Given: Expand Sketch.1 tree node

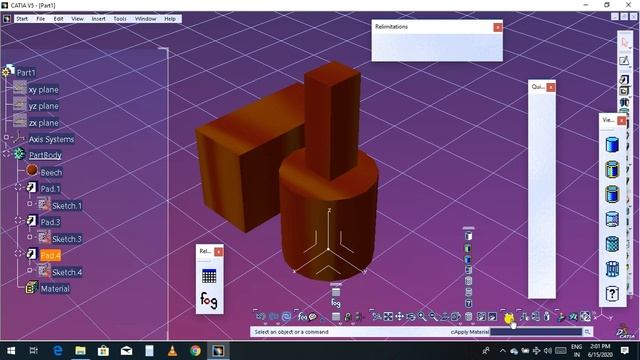Looking at the screenshot, I should (x=29, y=204).
